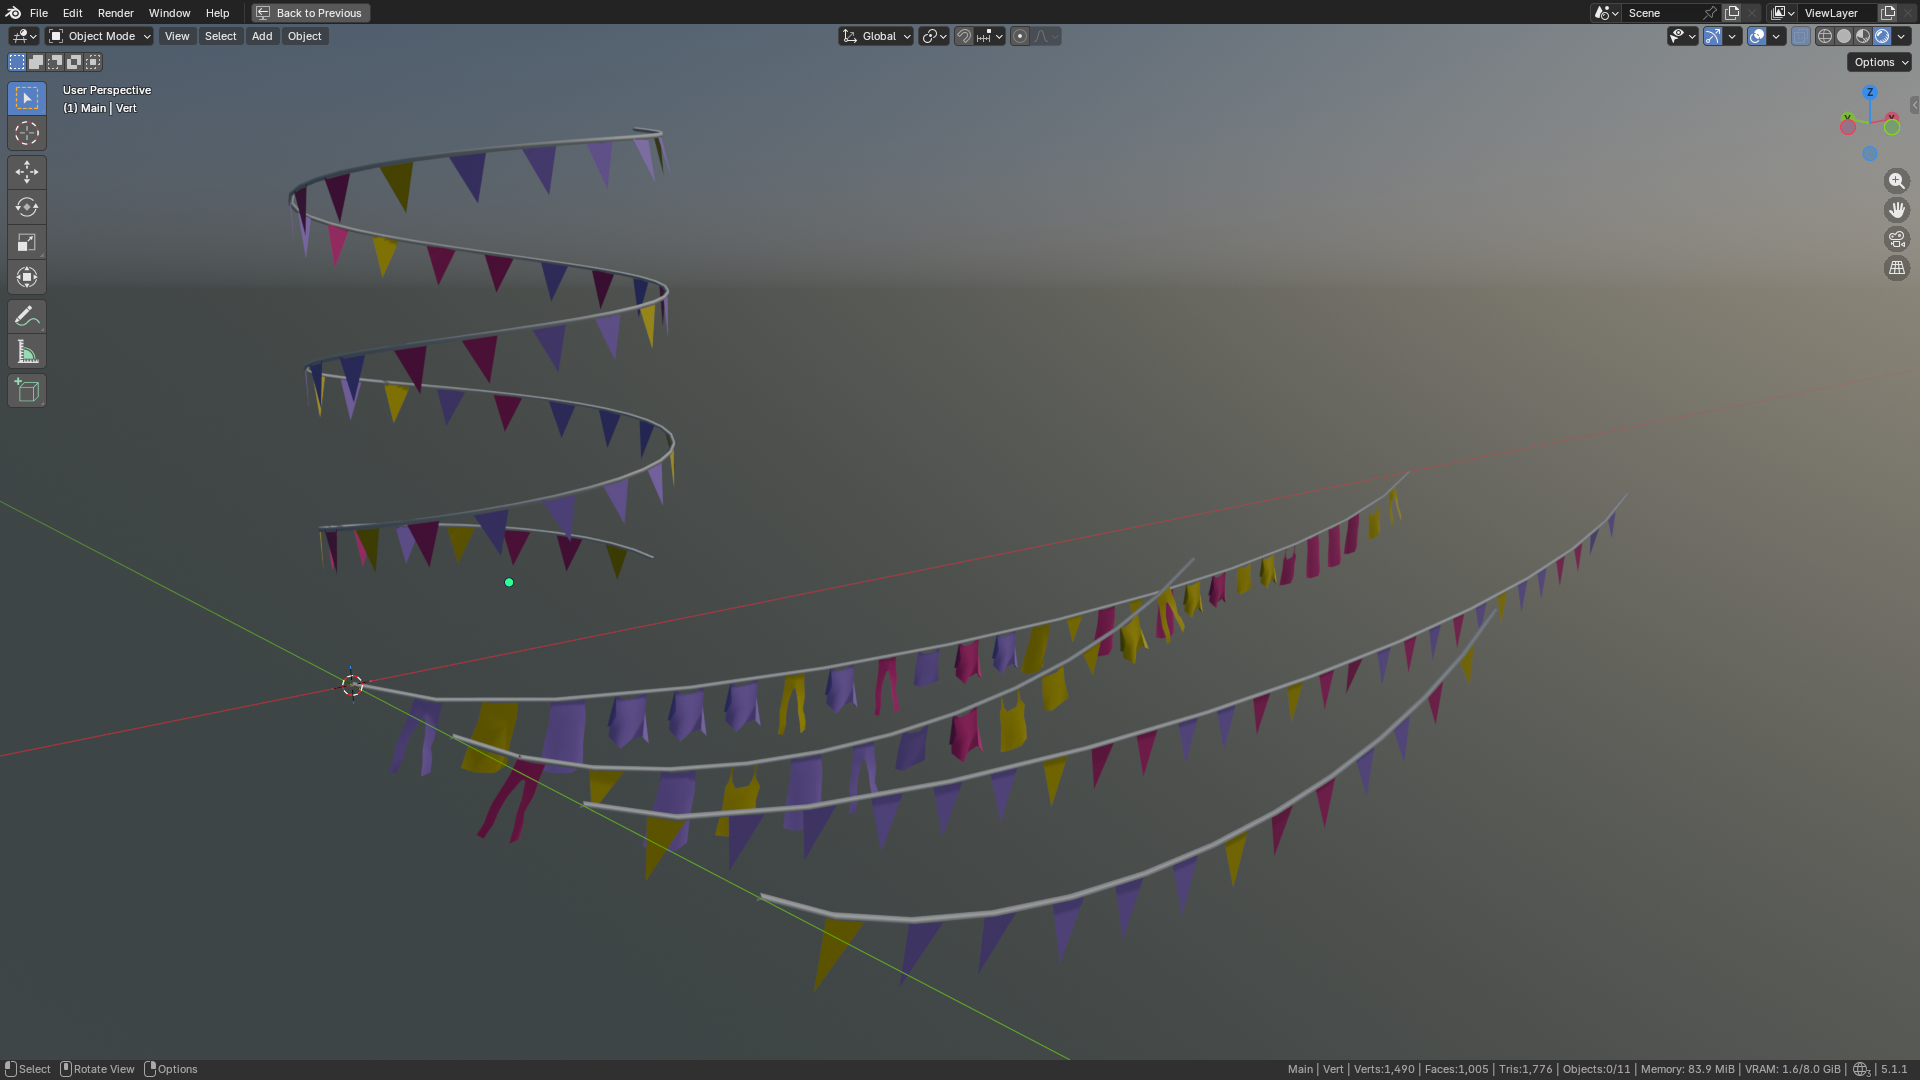This screenshot has width=1920, height=1080.
Task: Open the Render menu
Action: point(116,13)
